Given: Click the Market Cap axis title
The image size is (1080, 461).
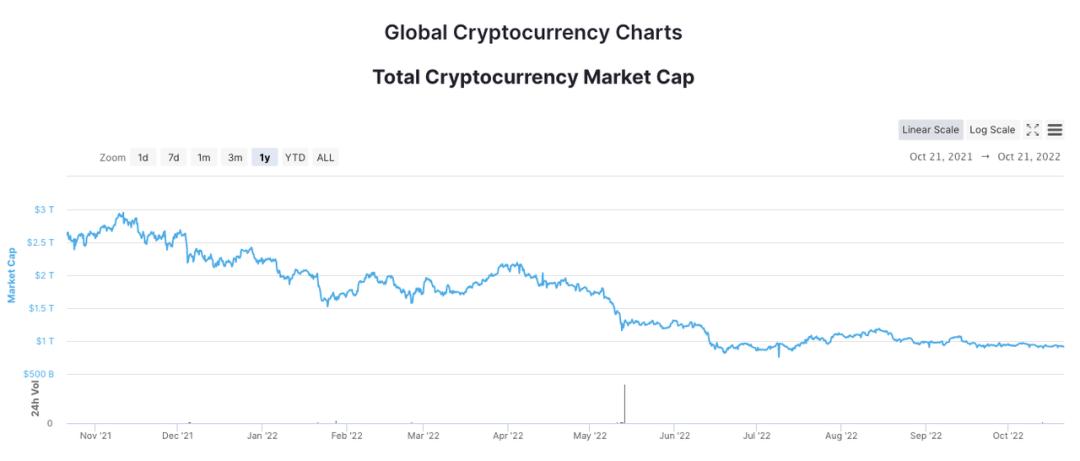Looking at the screenshot, I should click(12, 275).
